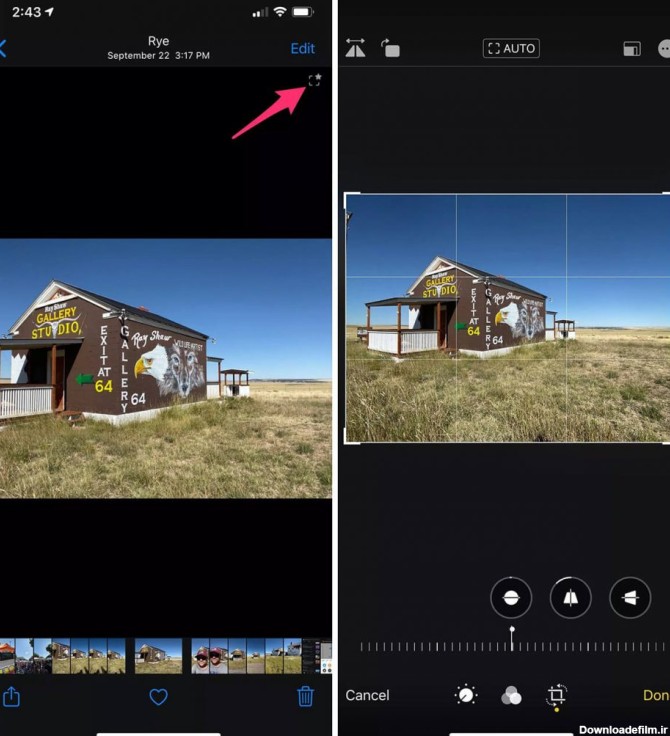Tap the straighten angle slider ruler
This screenshot has width=670, height=736.
tap(511, 647)
